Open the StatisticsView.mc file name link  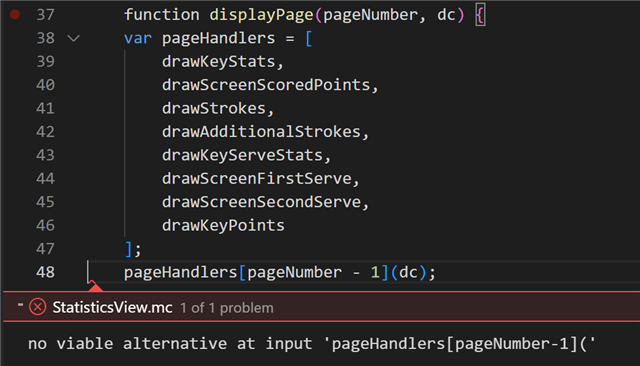point(112,307)
